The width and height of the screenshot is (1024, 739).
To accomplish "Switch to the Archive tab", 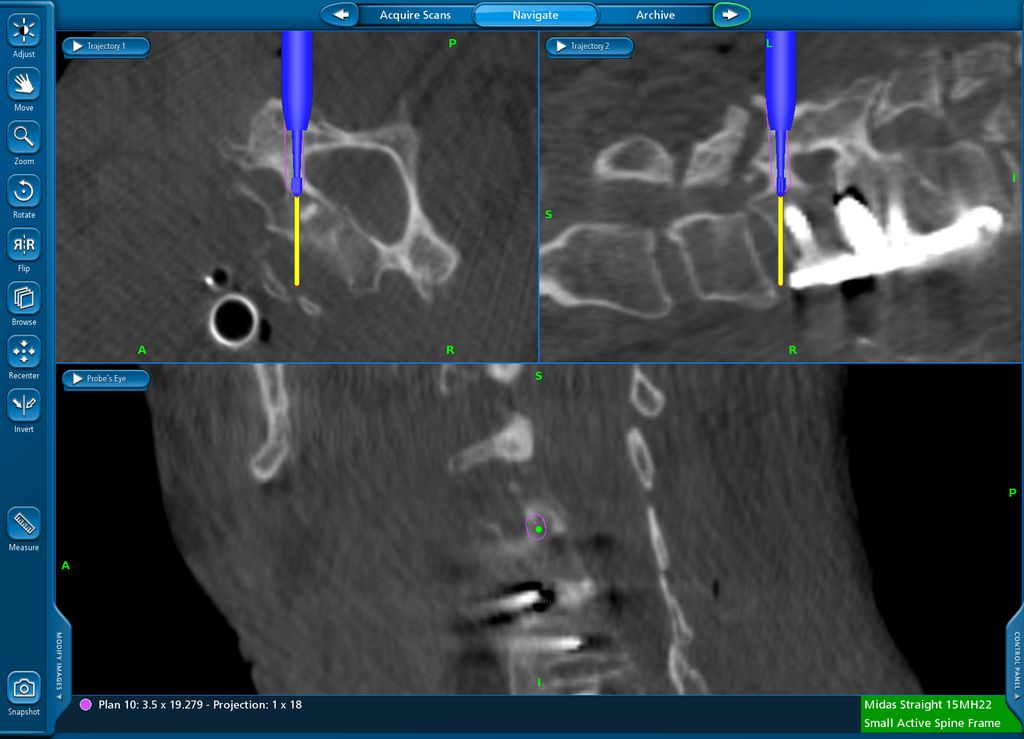I will (x=655, y=15).
